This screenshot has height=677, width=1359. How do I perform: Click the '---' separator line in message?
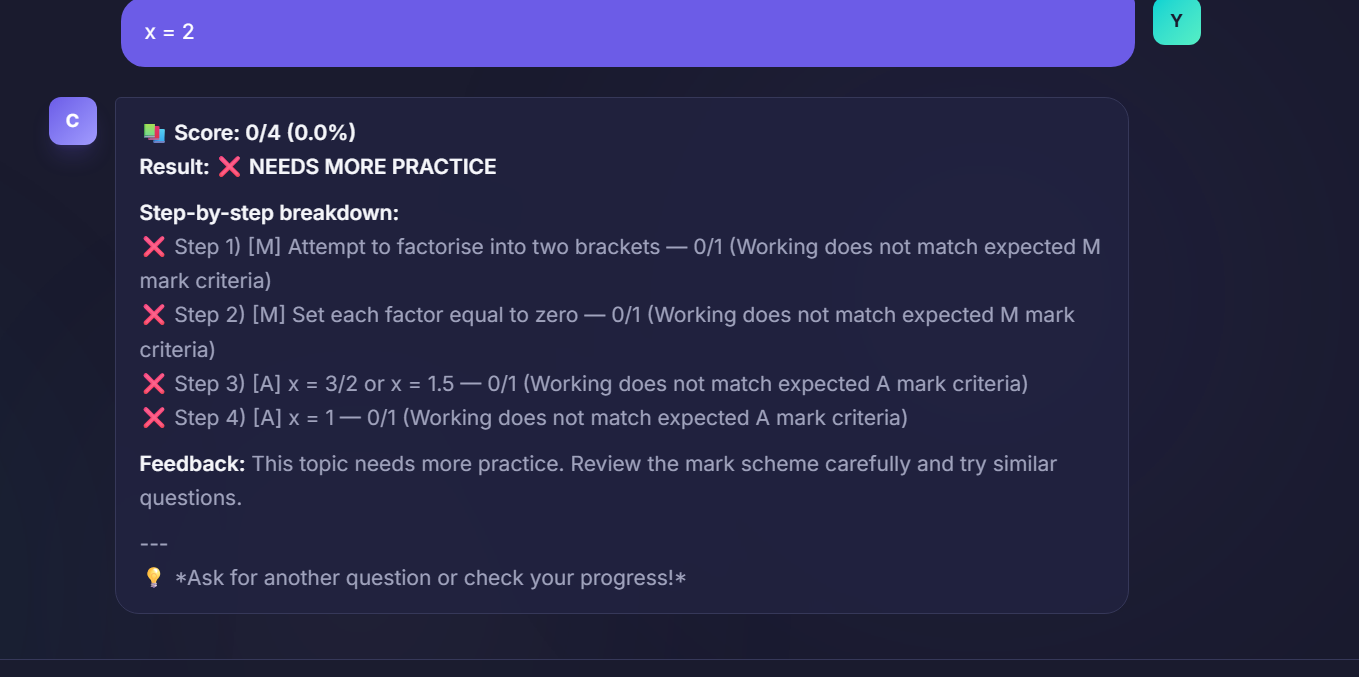[154, 544]
